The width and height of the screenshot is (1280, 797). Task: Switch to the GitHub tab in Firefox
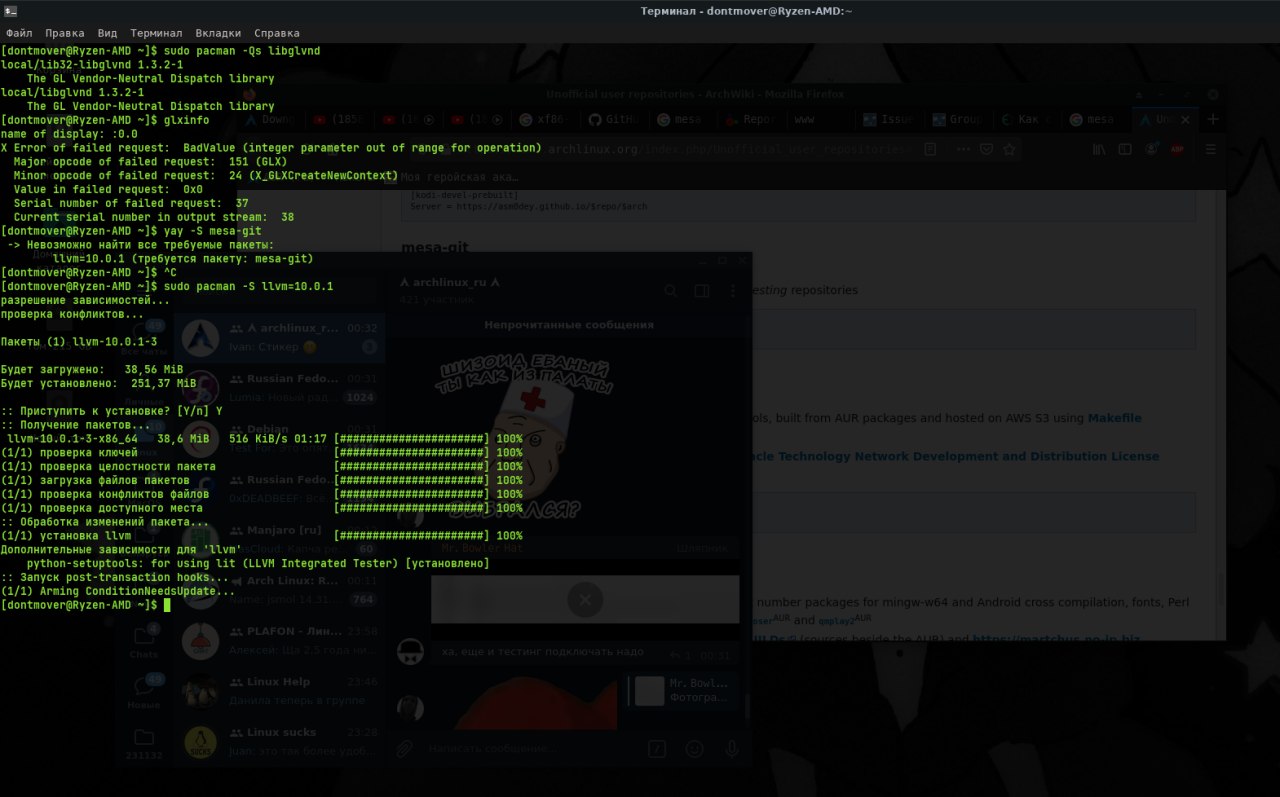click(613, 119)
